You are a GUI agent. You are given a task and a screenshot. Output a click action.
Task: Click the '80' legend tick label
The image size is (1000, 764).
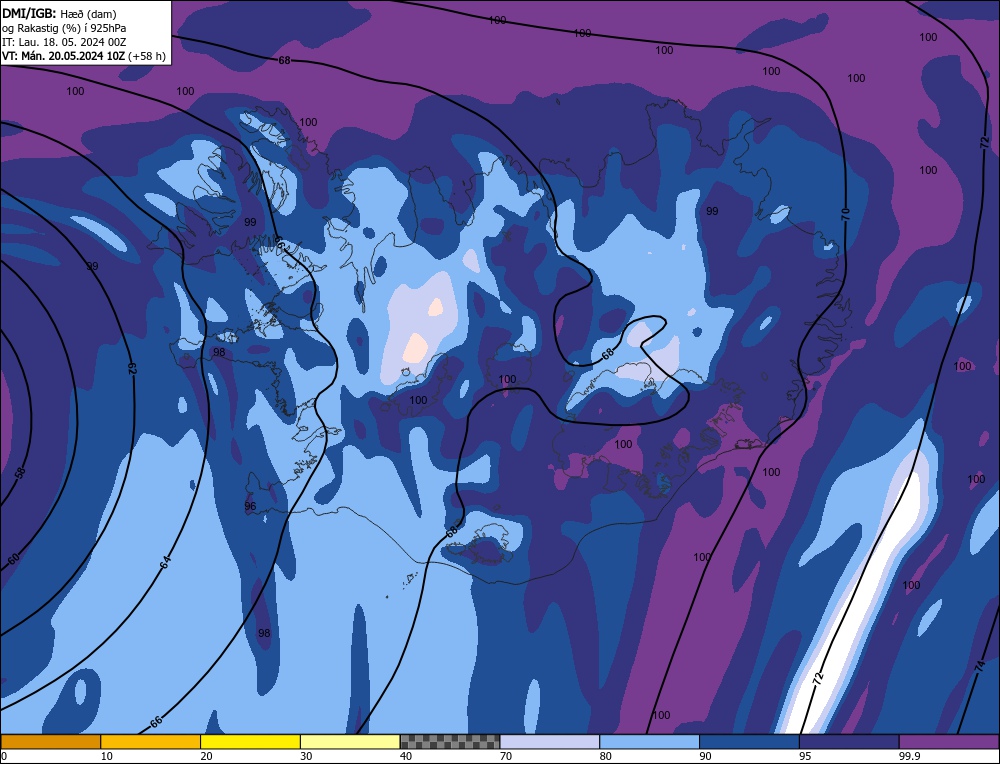(x=606, y=756)
